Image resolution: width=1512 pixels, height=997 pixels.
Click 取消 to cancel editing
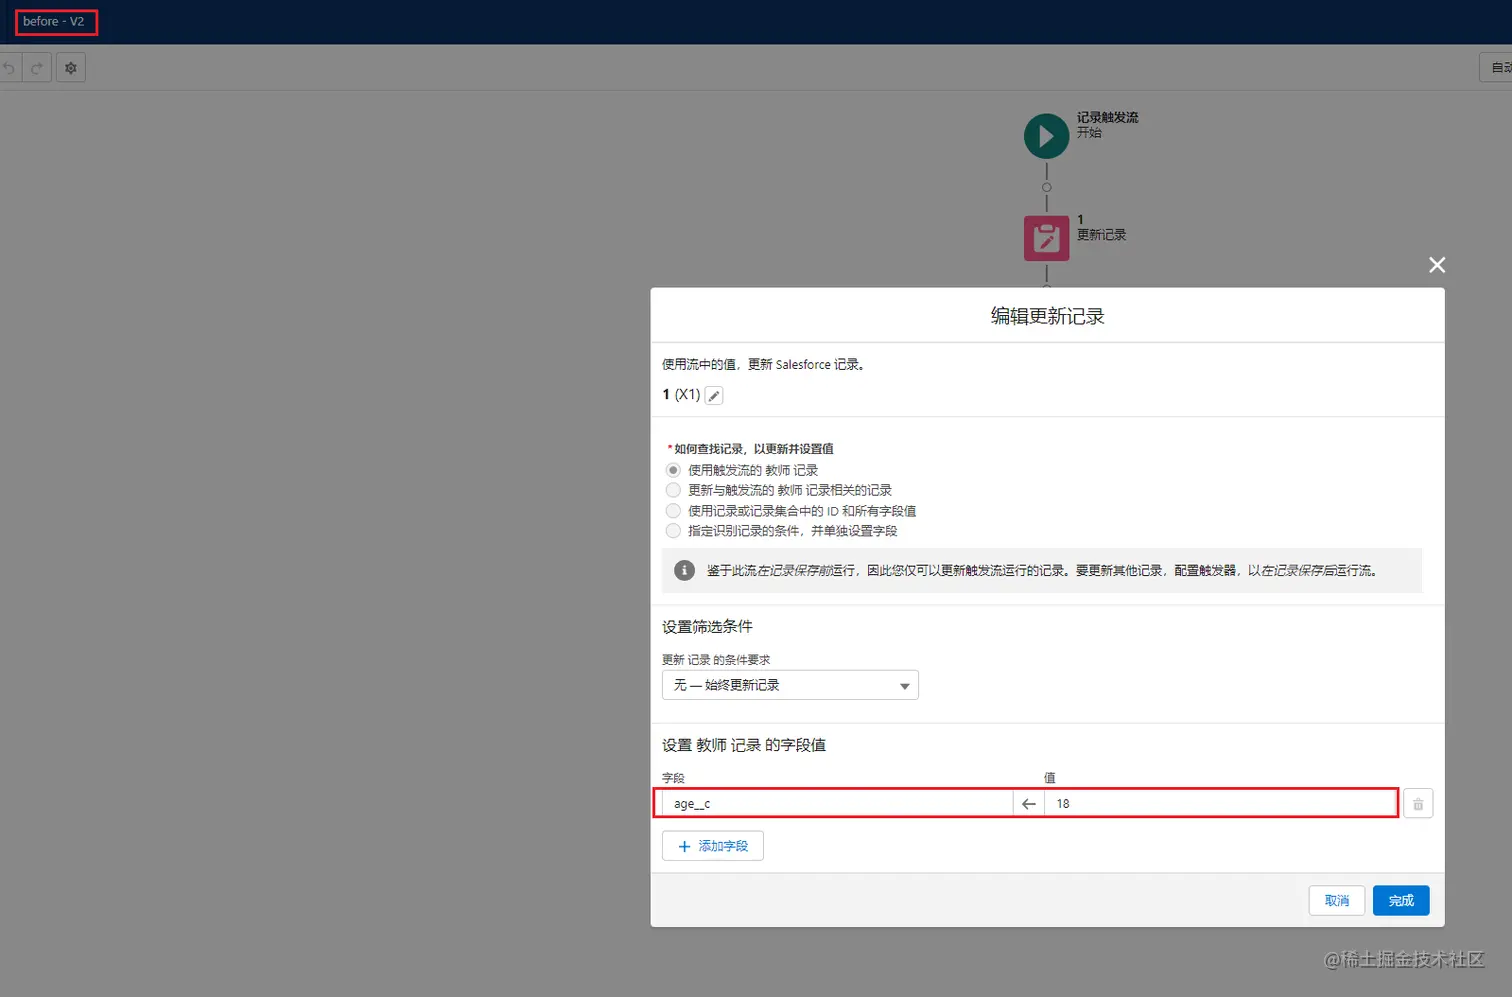pyautogui.click(x=1337, y=901)
